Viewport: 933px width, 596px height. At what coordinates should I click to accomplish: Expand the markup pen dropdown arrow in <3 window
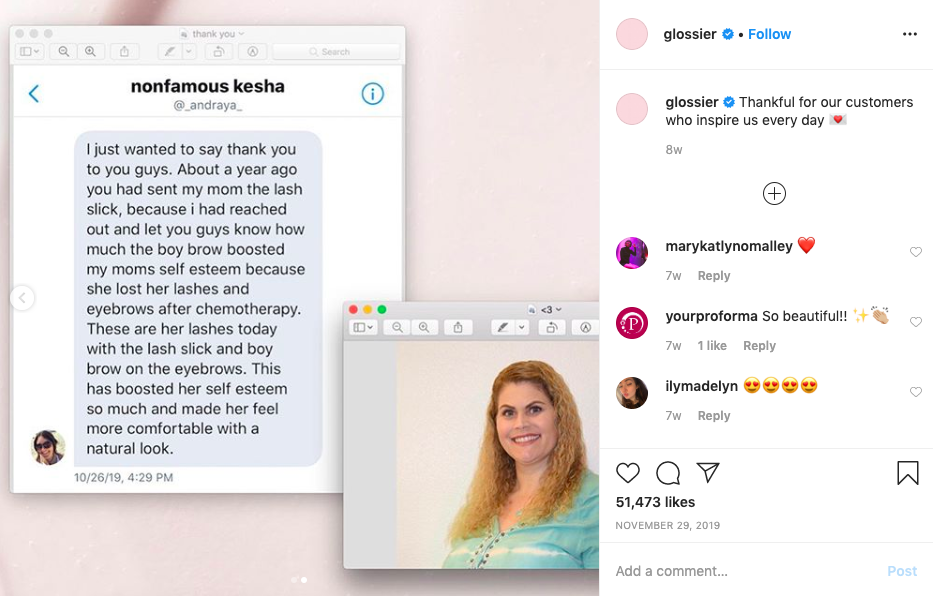tap(522, 327)
